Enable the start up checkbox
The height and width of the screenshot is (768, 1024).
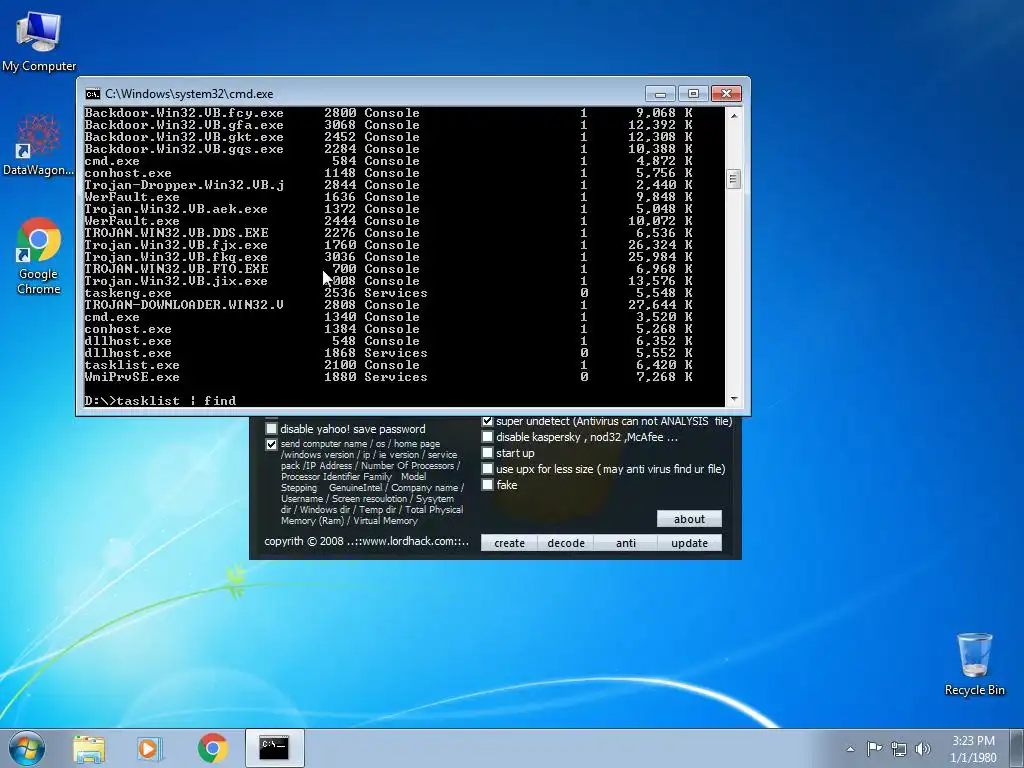pyautogui.click(x=487, y=453)
